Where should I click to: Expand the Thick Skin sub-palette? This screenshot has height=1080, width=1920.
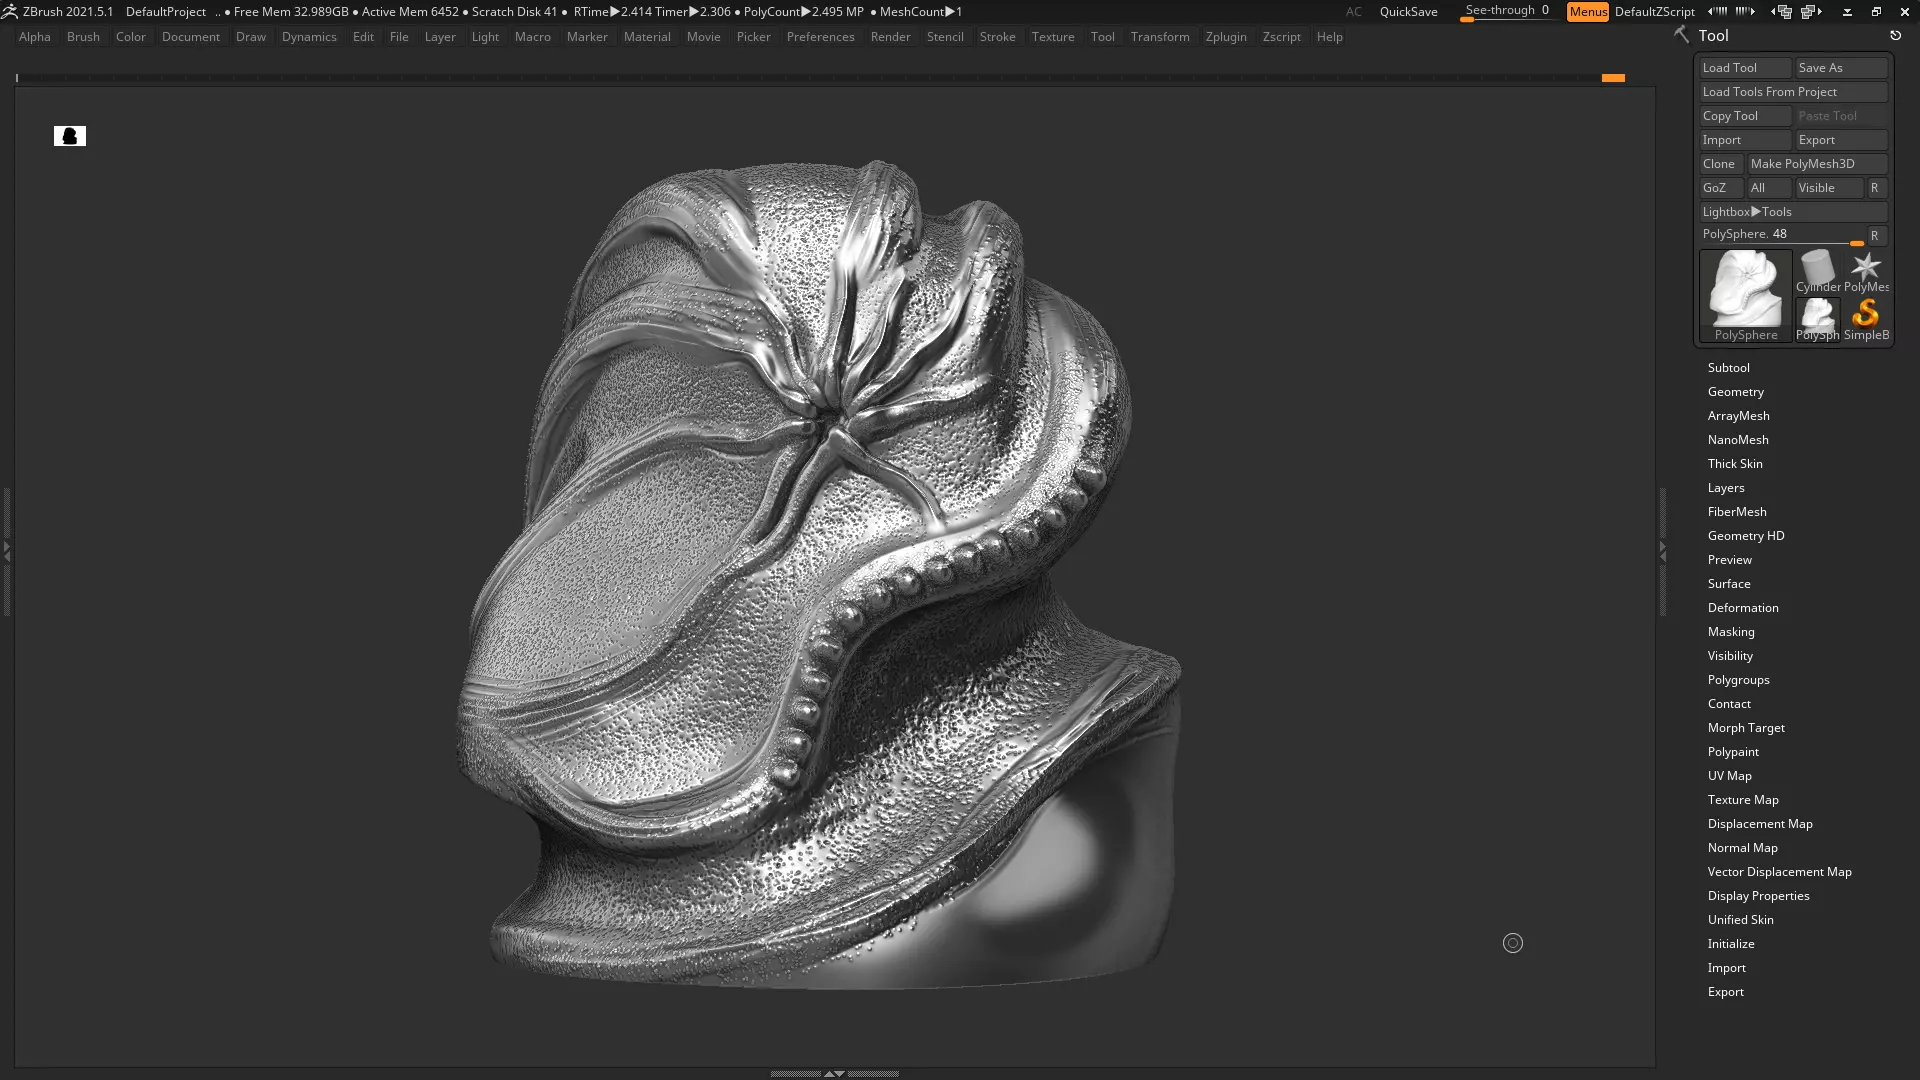point(1735,464)
